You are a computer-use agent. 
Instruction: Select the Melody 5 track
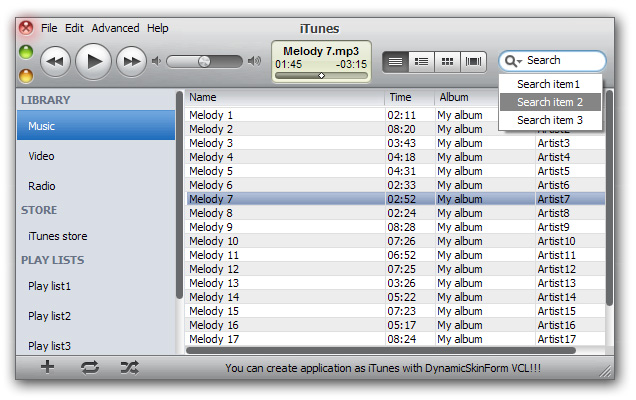pyautogui.click(x=395, y=171)
